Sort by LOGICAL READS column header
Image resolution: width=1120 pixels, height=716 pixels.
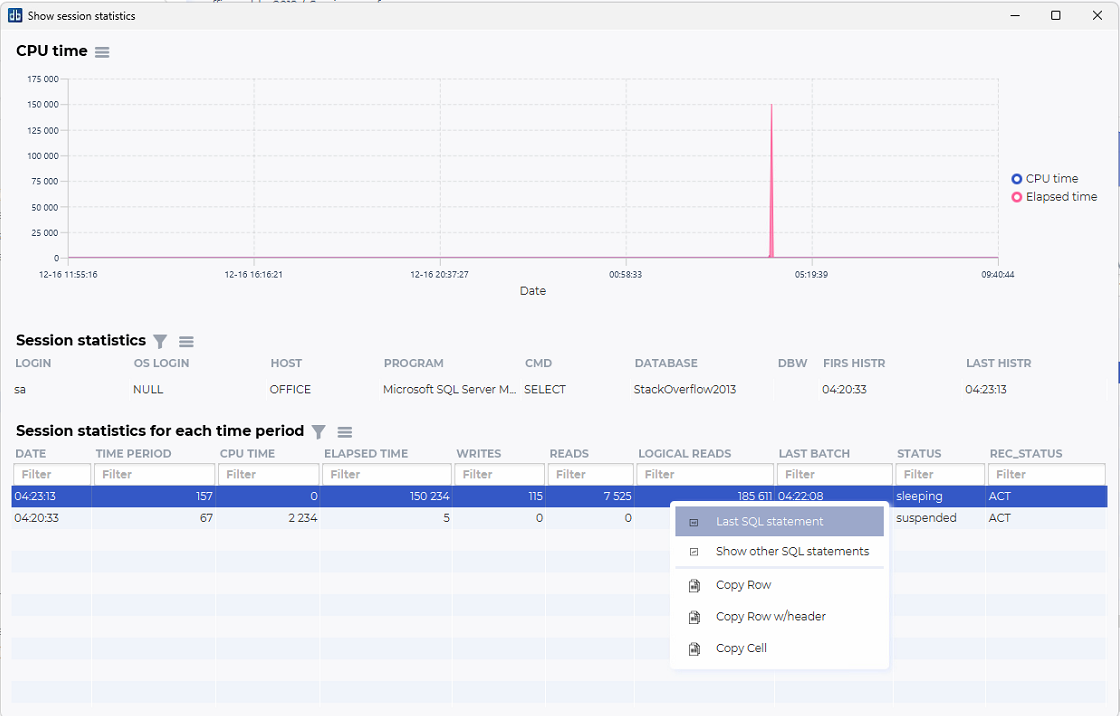pyautogui.click(x=685, y=454)
